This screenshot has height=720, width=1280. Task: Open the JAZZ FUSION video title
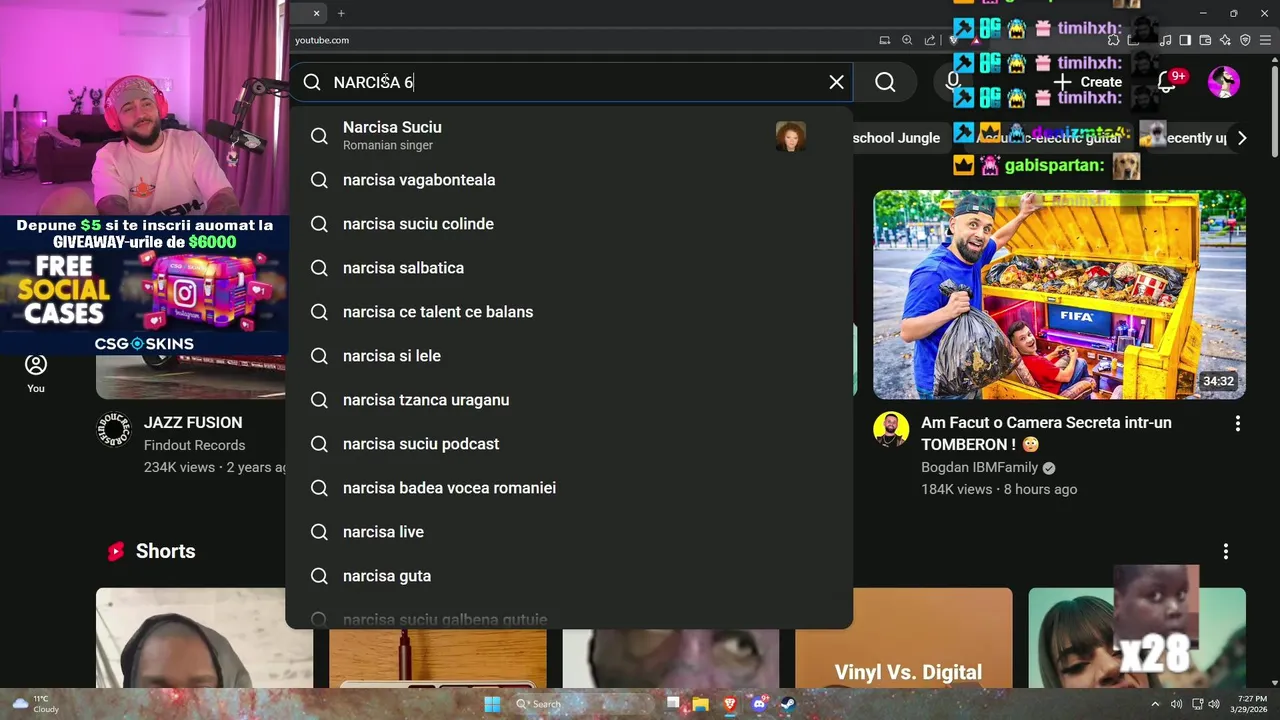193,422
